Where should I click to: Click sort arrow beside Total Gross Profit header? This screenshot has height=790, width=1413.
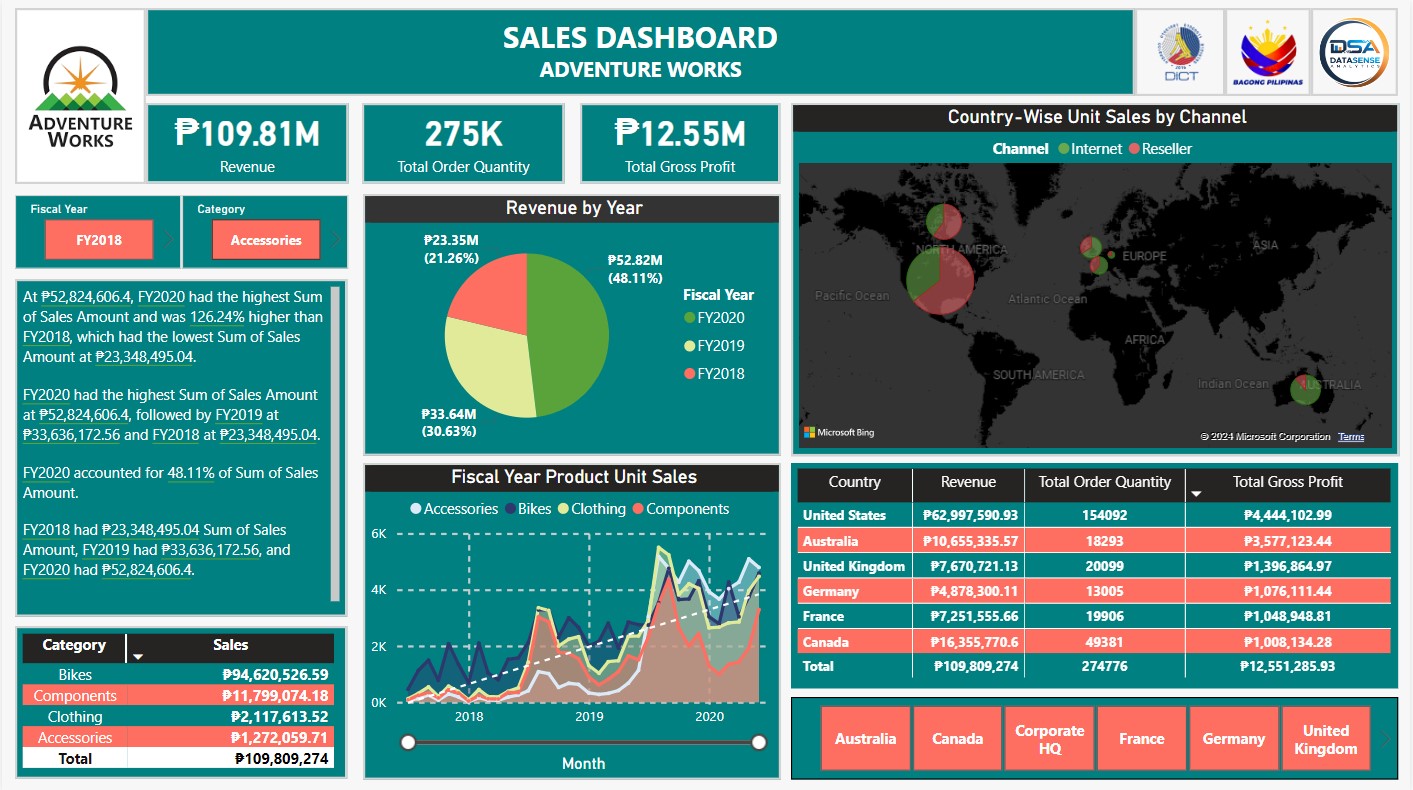(x=1195, y=494)
